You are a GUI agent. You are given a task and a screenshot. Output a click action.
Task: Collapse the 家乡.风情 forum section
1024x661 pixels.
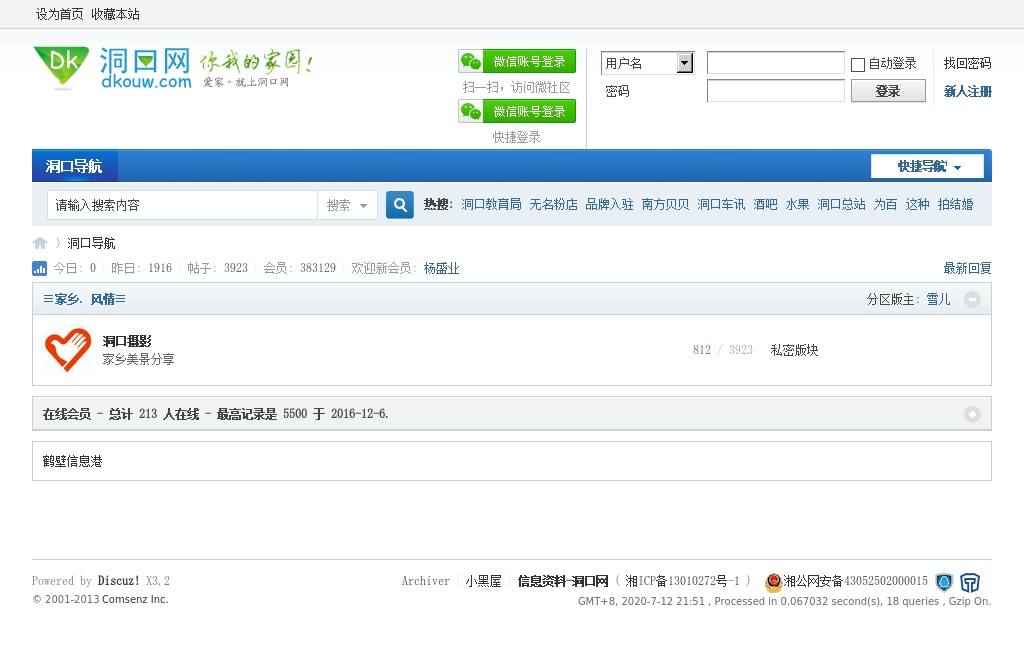(x=972, y=299)
